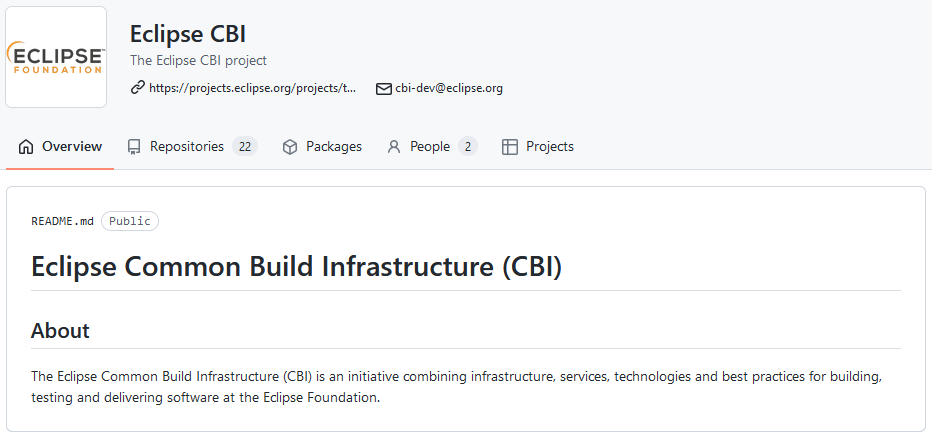Click the Eclipse Foundation logo avatar
The image size is (932, 440).
[56, 57]
